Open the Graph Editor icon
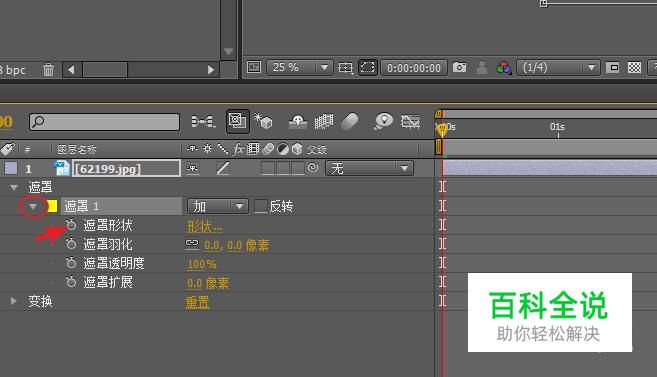657x377 pixels. [410, 122]
